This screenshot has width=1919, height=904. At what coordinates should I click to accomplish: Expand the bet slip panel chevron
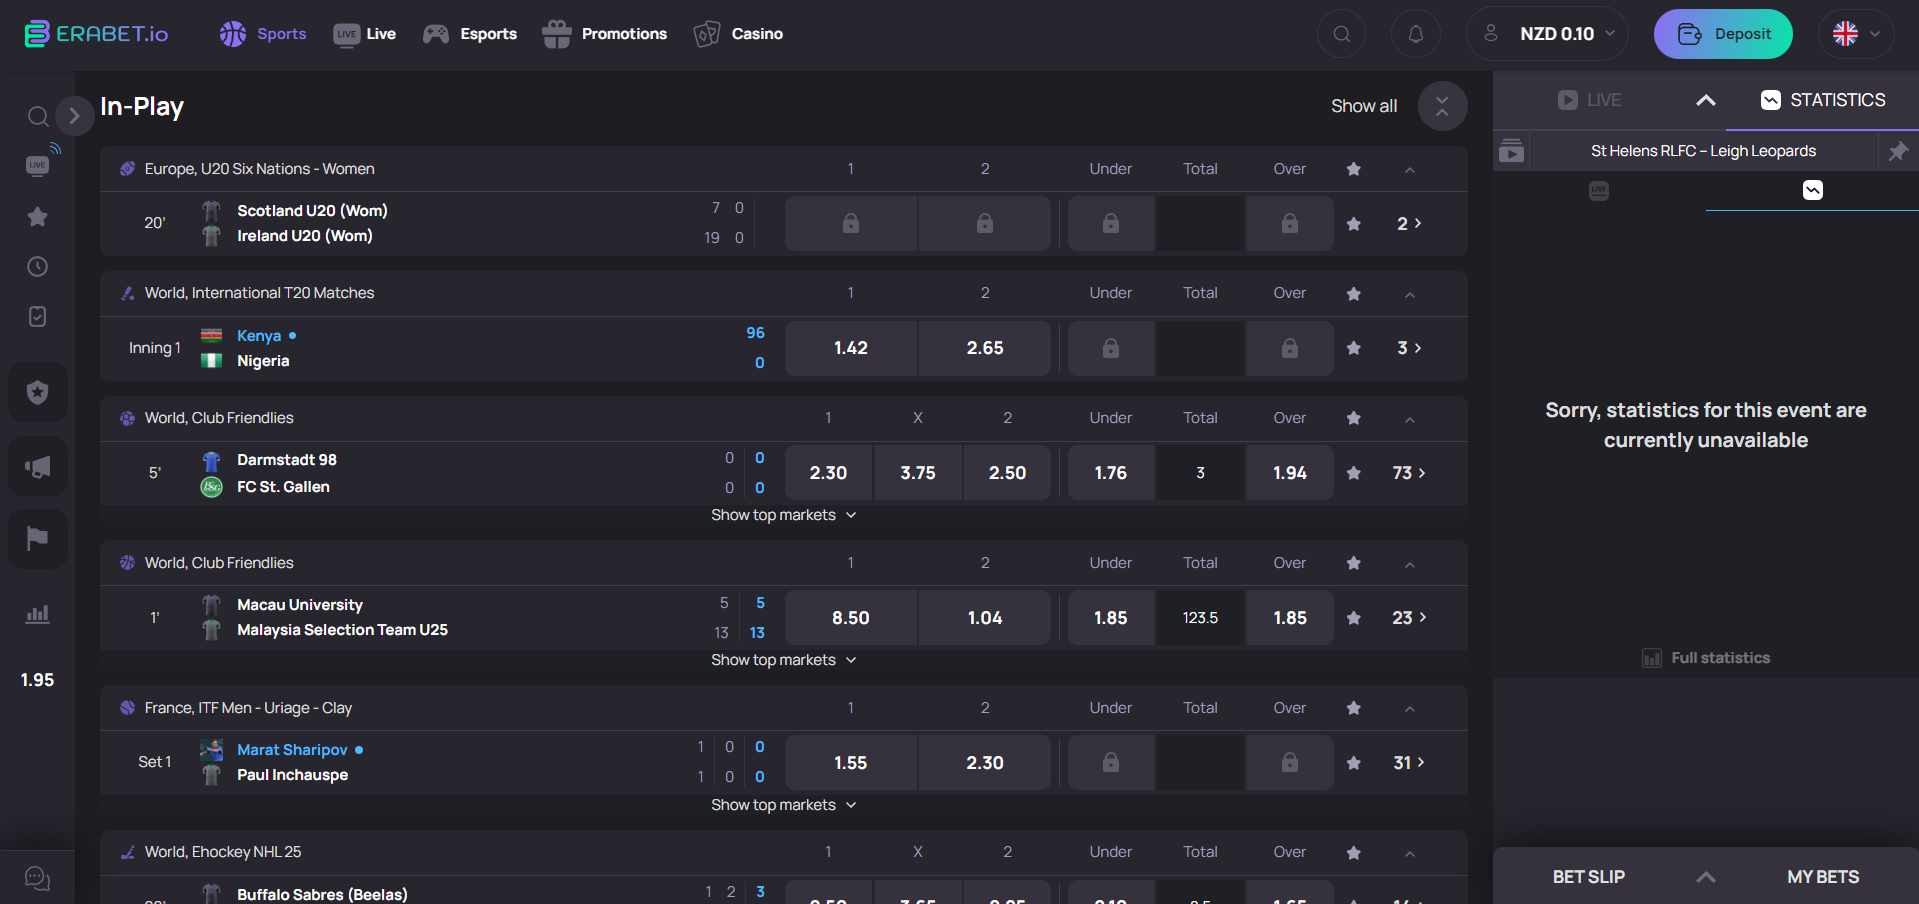pyautogui.click(x=1706, y=877)
